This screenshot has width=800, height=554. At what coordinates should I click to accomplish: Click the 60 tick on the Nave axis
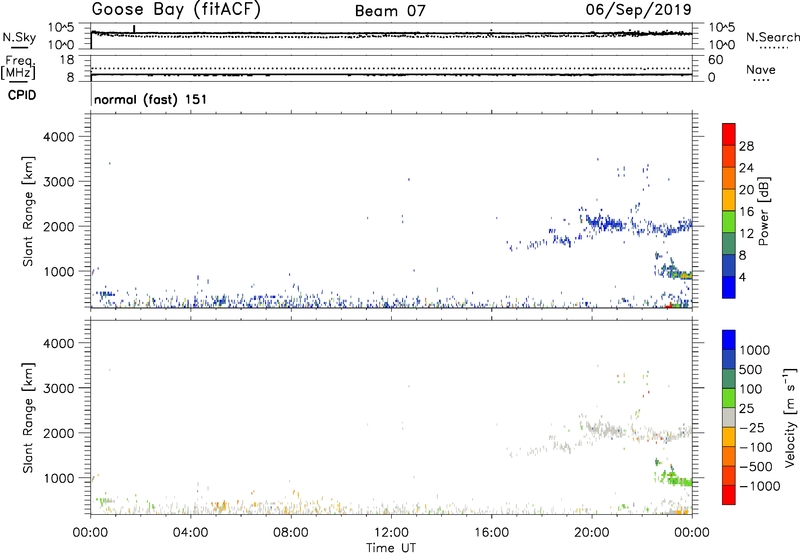pos(715,60)
